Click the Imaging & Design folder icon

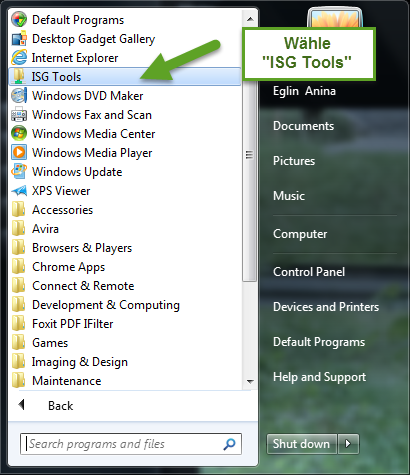tap(18, 362)
